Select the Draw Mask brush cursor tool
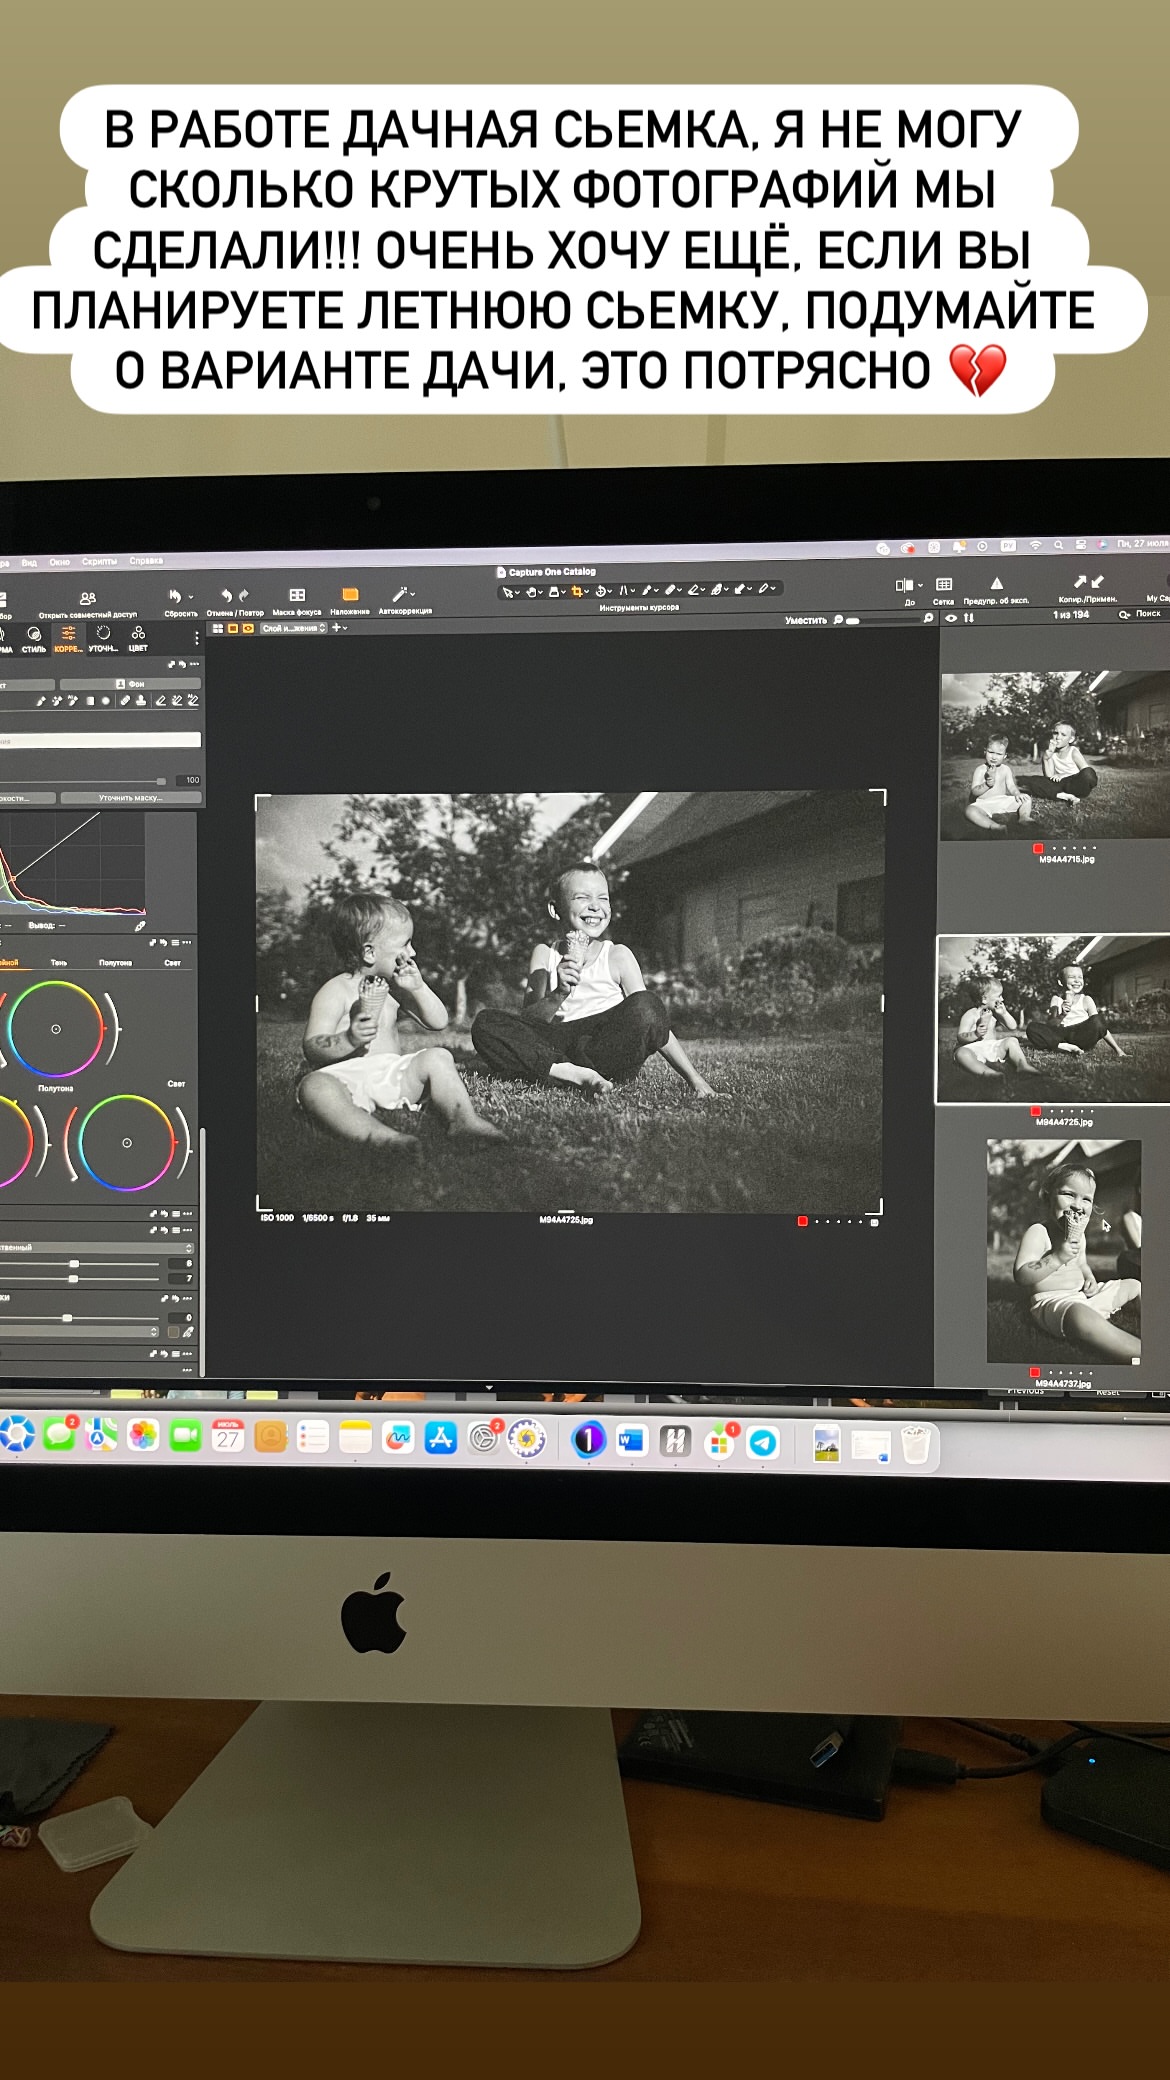Screen dimensions: 1170x2080 (647, 590)
